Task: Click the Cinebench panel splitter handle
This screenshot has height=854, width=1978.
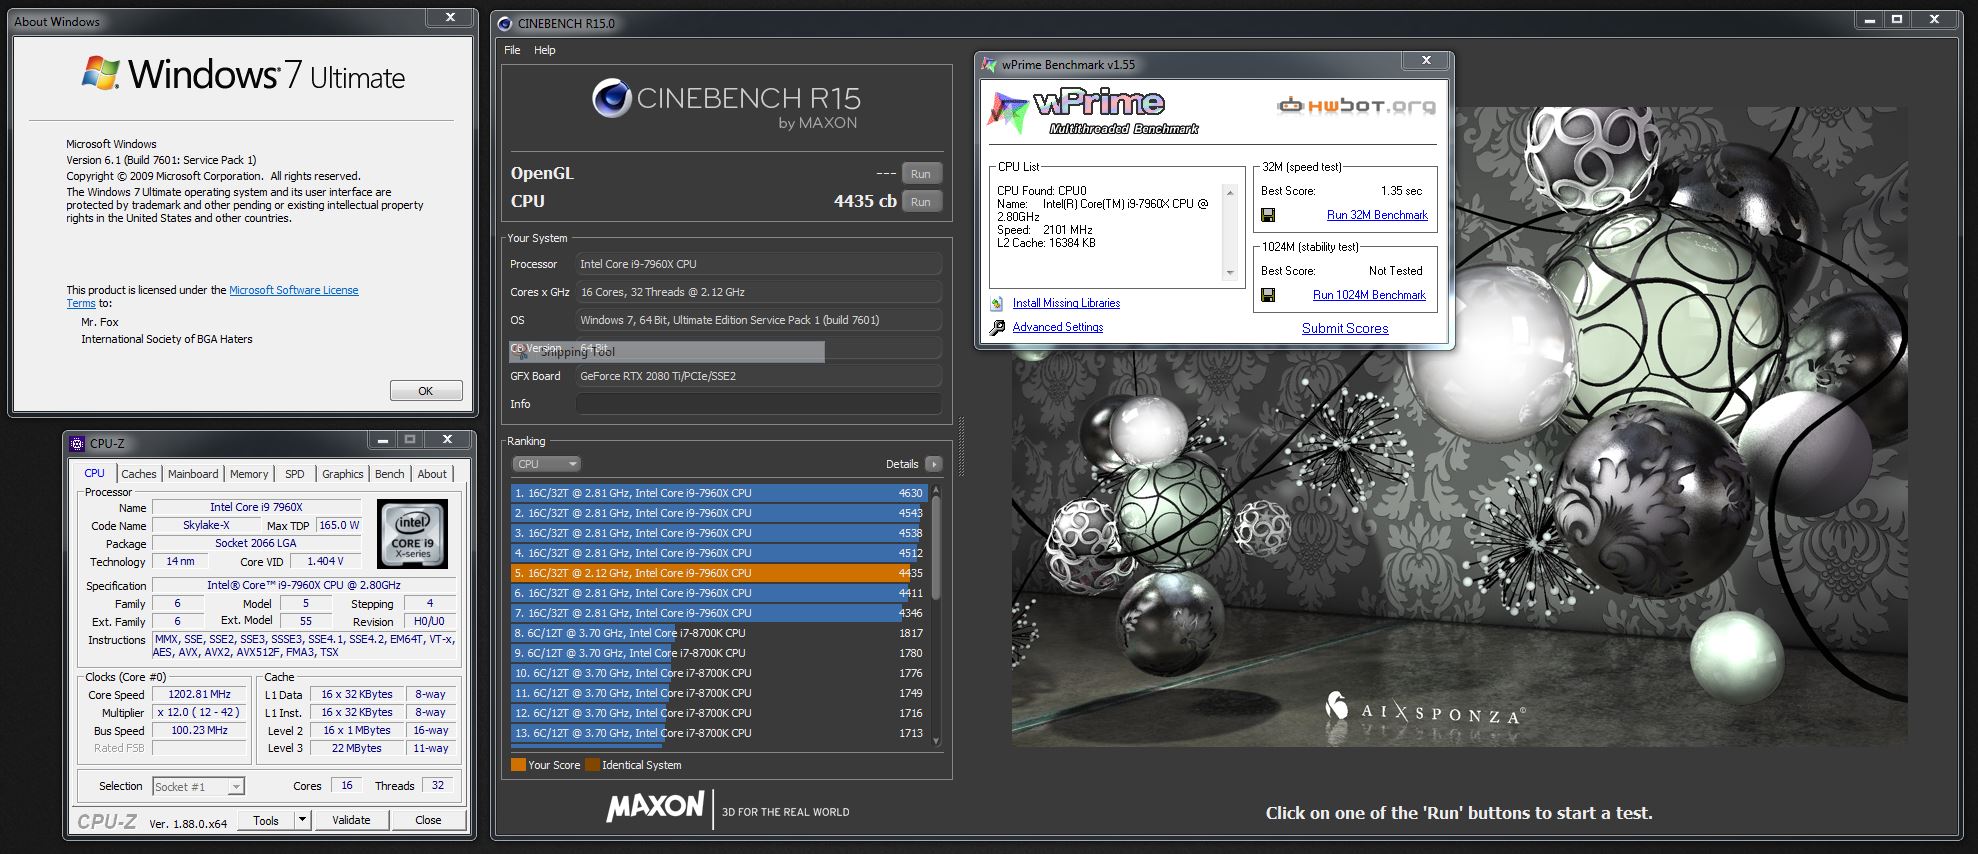Action: [x=962, y=445]
